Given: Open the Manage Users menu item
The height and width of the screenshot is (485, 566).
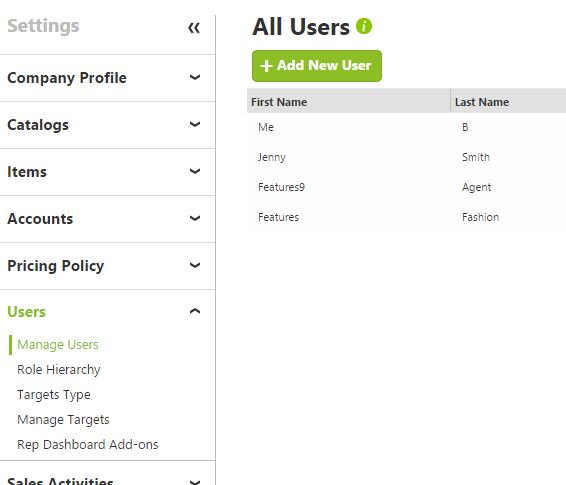Looking at the screenshot, I should tap(58, 345).
